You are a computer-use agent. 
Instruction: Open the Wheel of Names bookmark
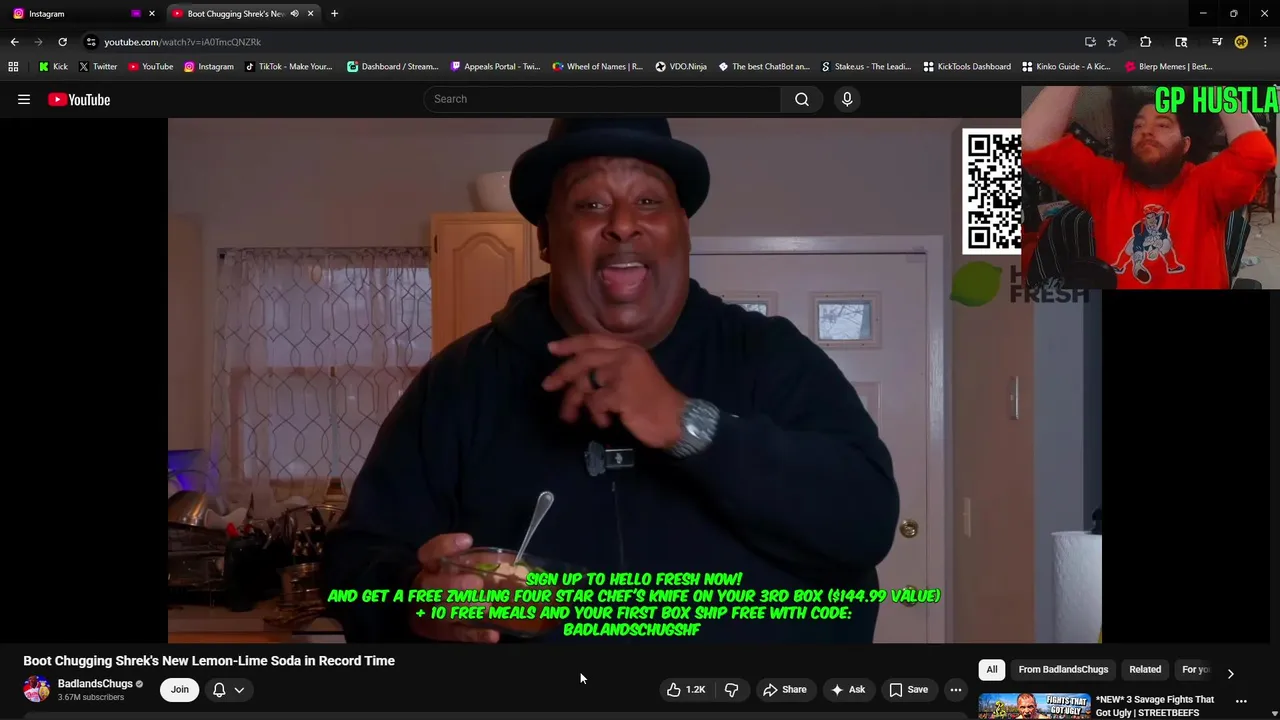[x=598, y=67]
